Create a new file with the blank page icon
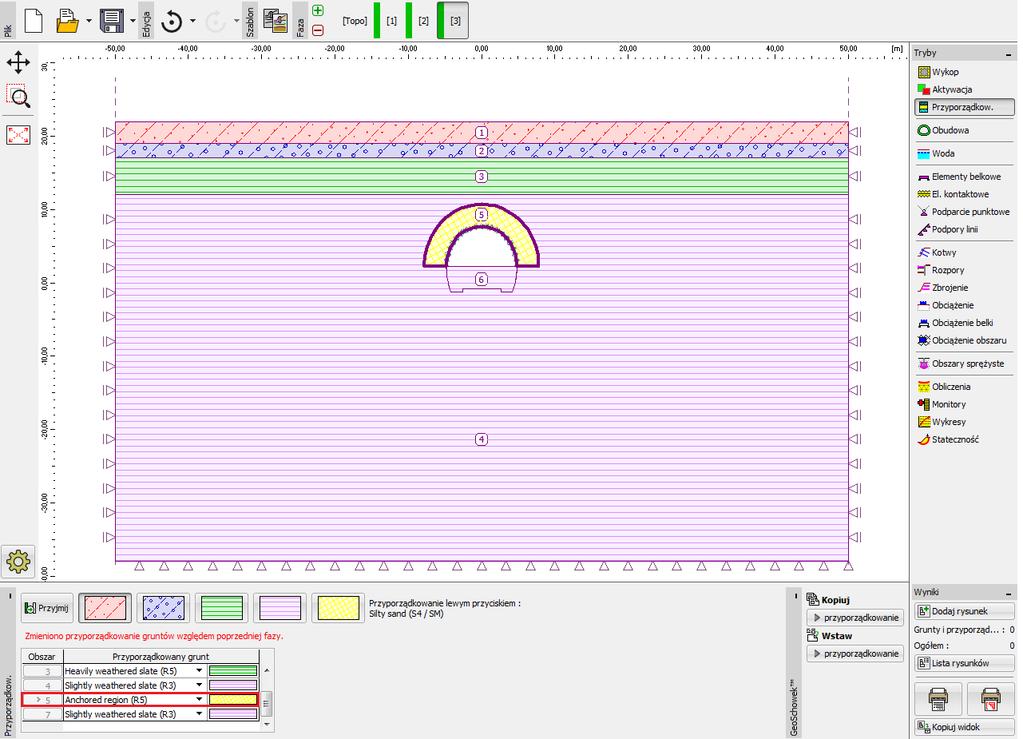Screen dimensions: 1023x739 point(33,20)
